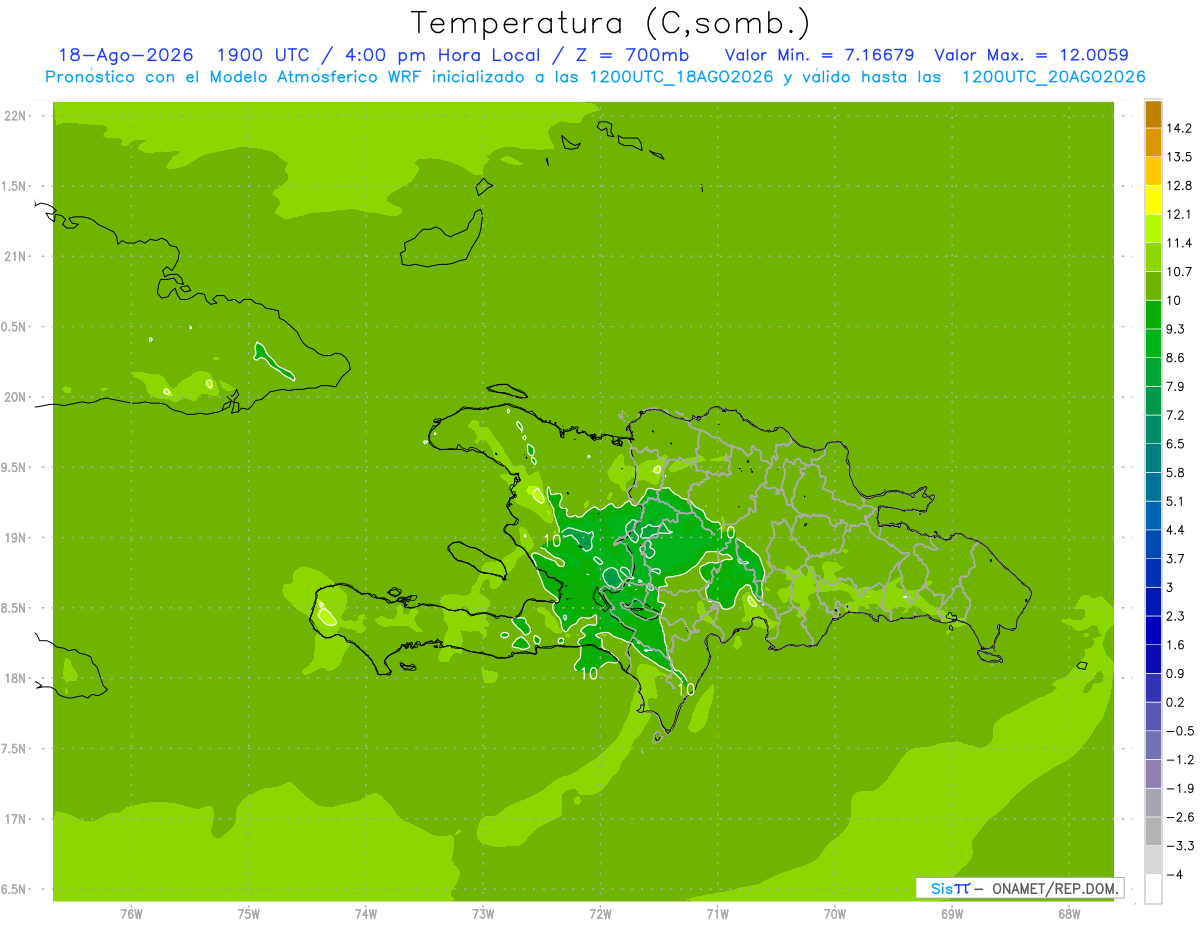This screenshot has height=927, width=1200.
Task: Click the "71W" longitude axis label
Action: tap(717, 915)
